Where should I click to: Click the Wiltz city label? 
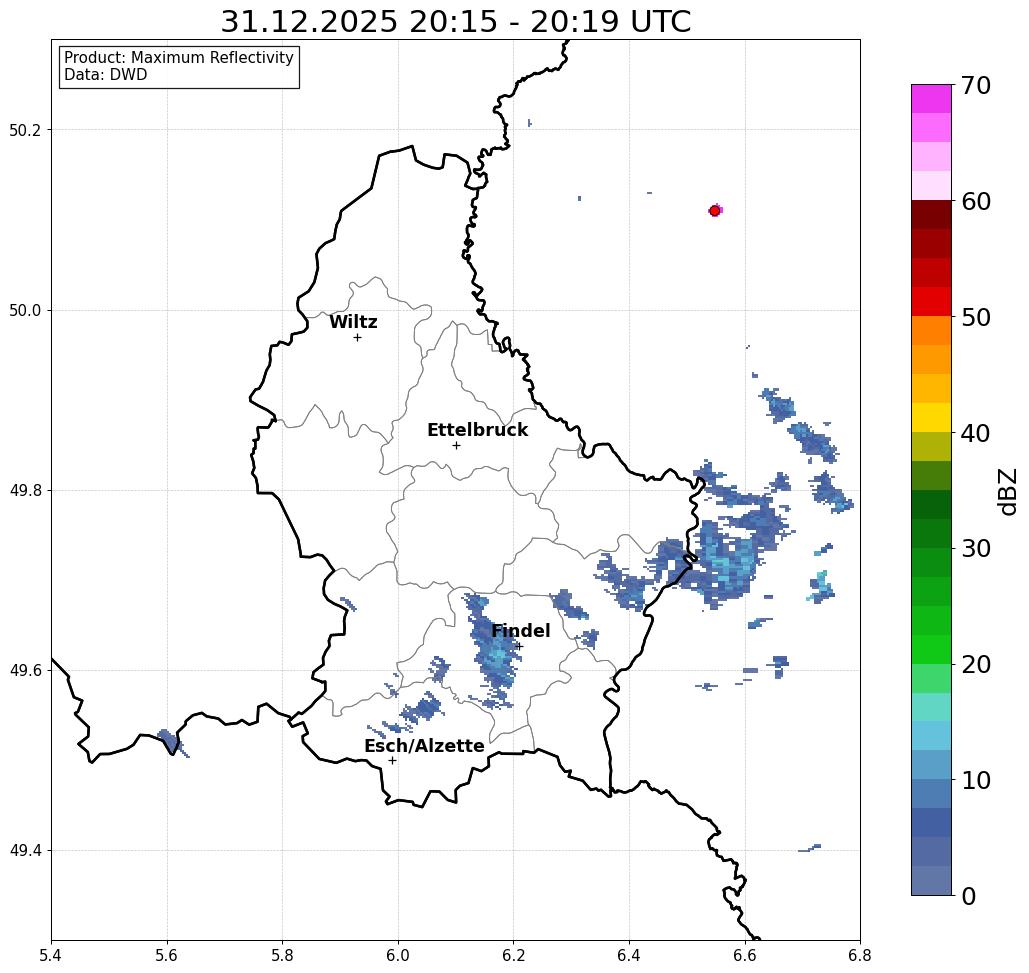point(353,322)
